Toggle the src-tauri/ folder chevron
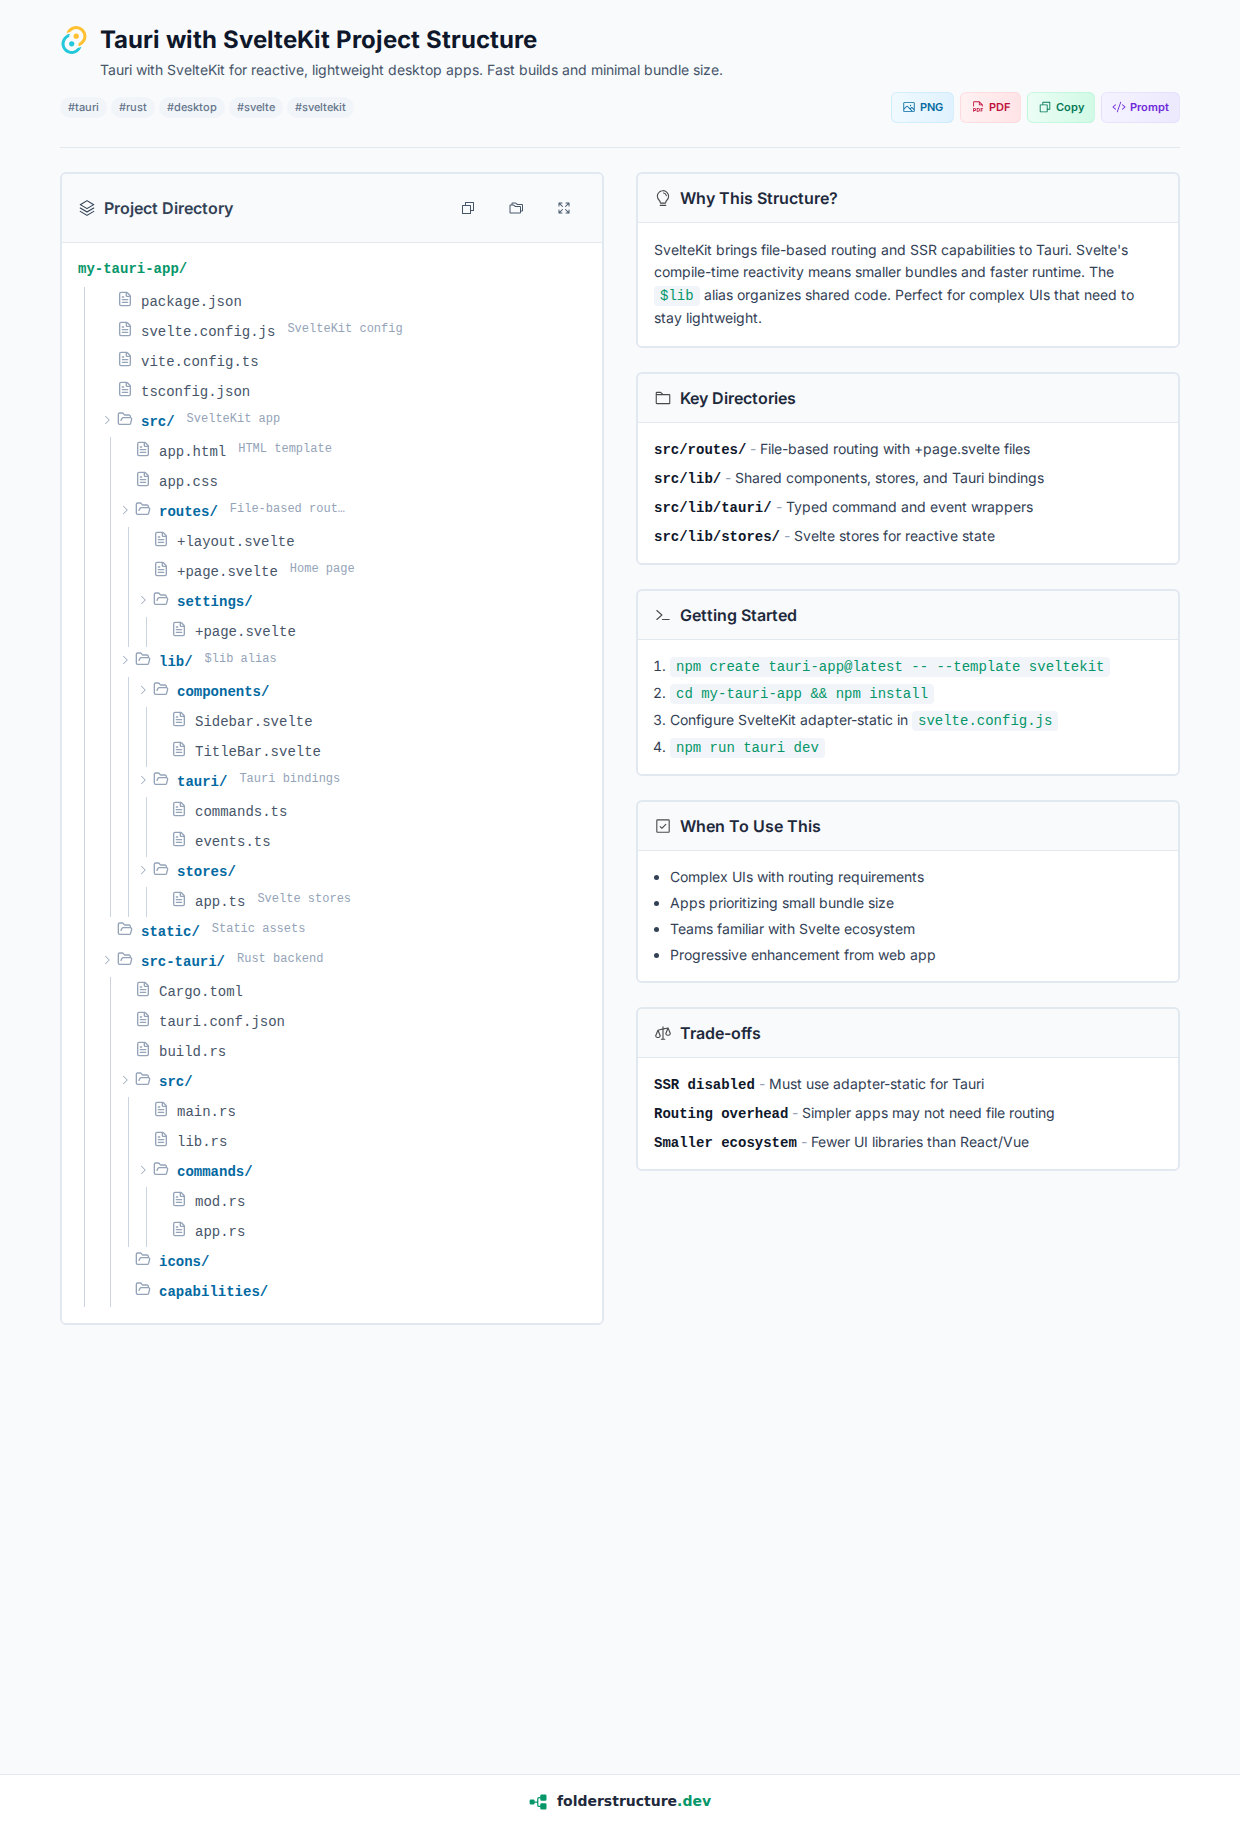The image size is (1240, 1828). click(x=107, y=960)
